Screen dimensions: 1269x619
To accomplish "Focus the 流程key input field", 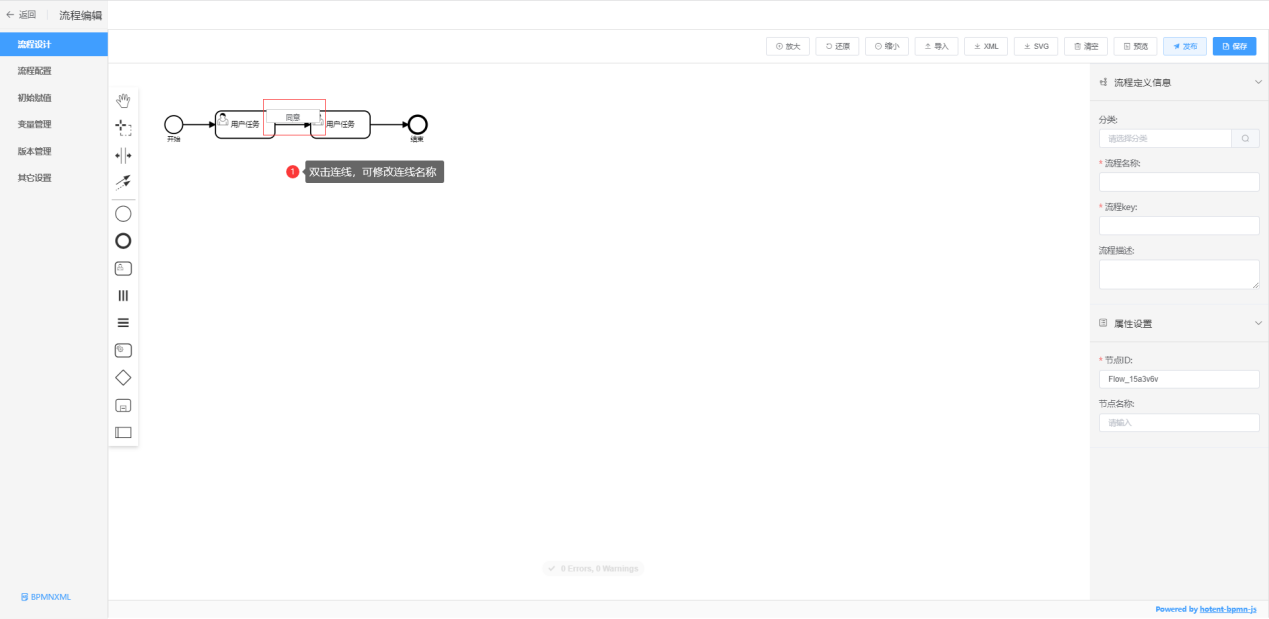I will pos(1179,225).
